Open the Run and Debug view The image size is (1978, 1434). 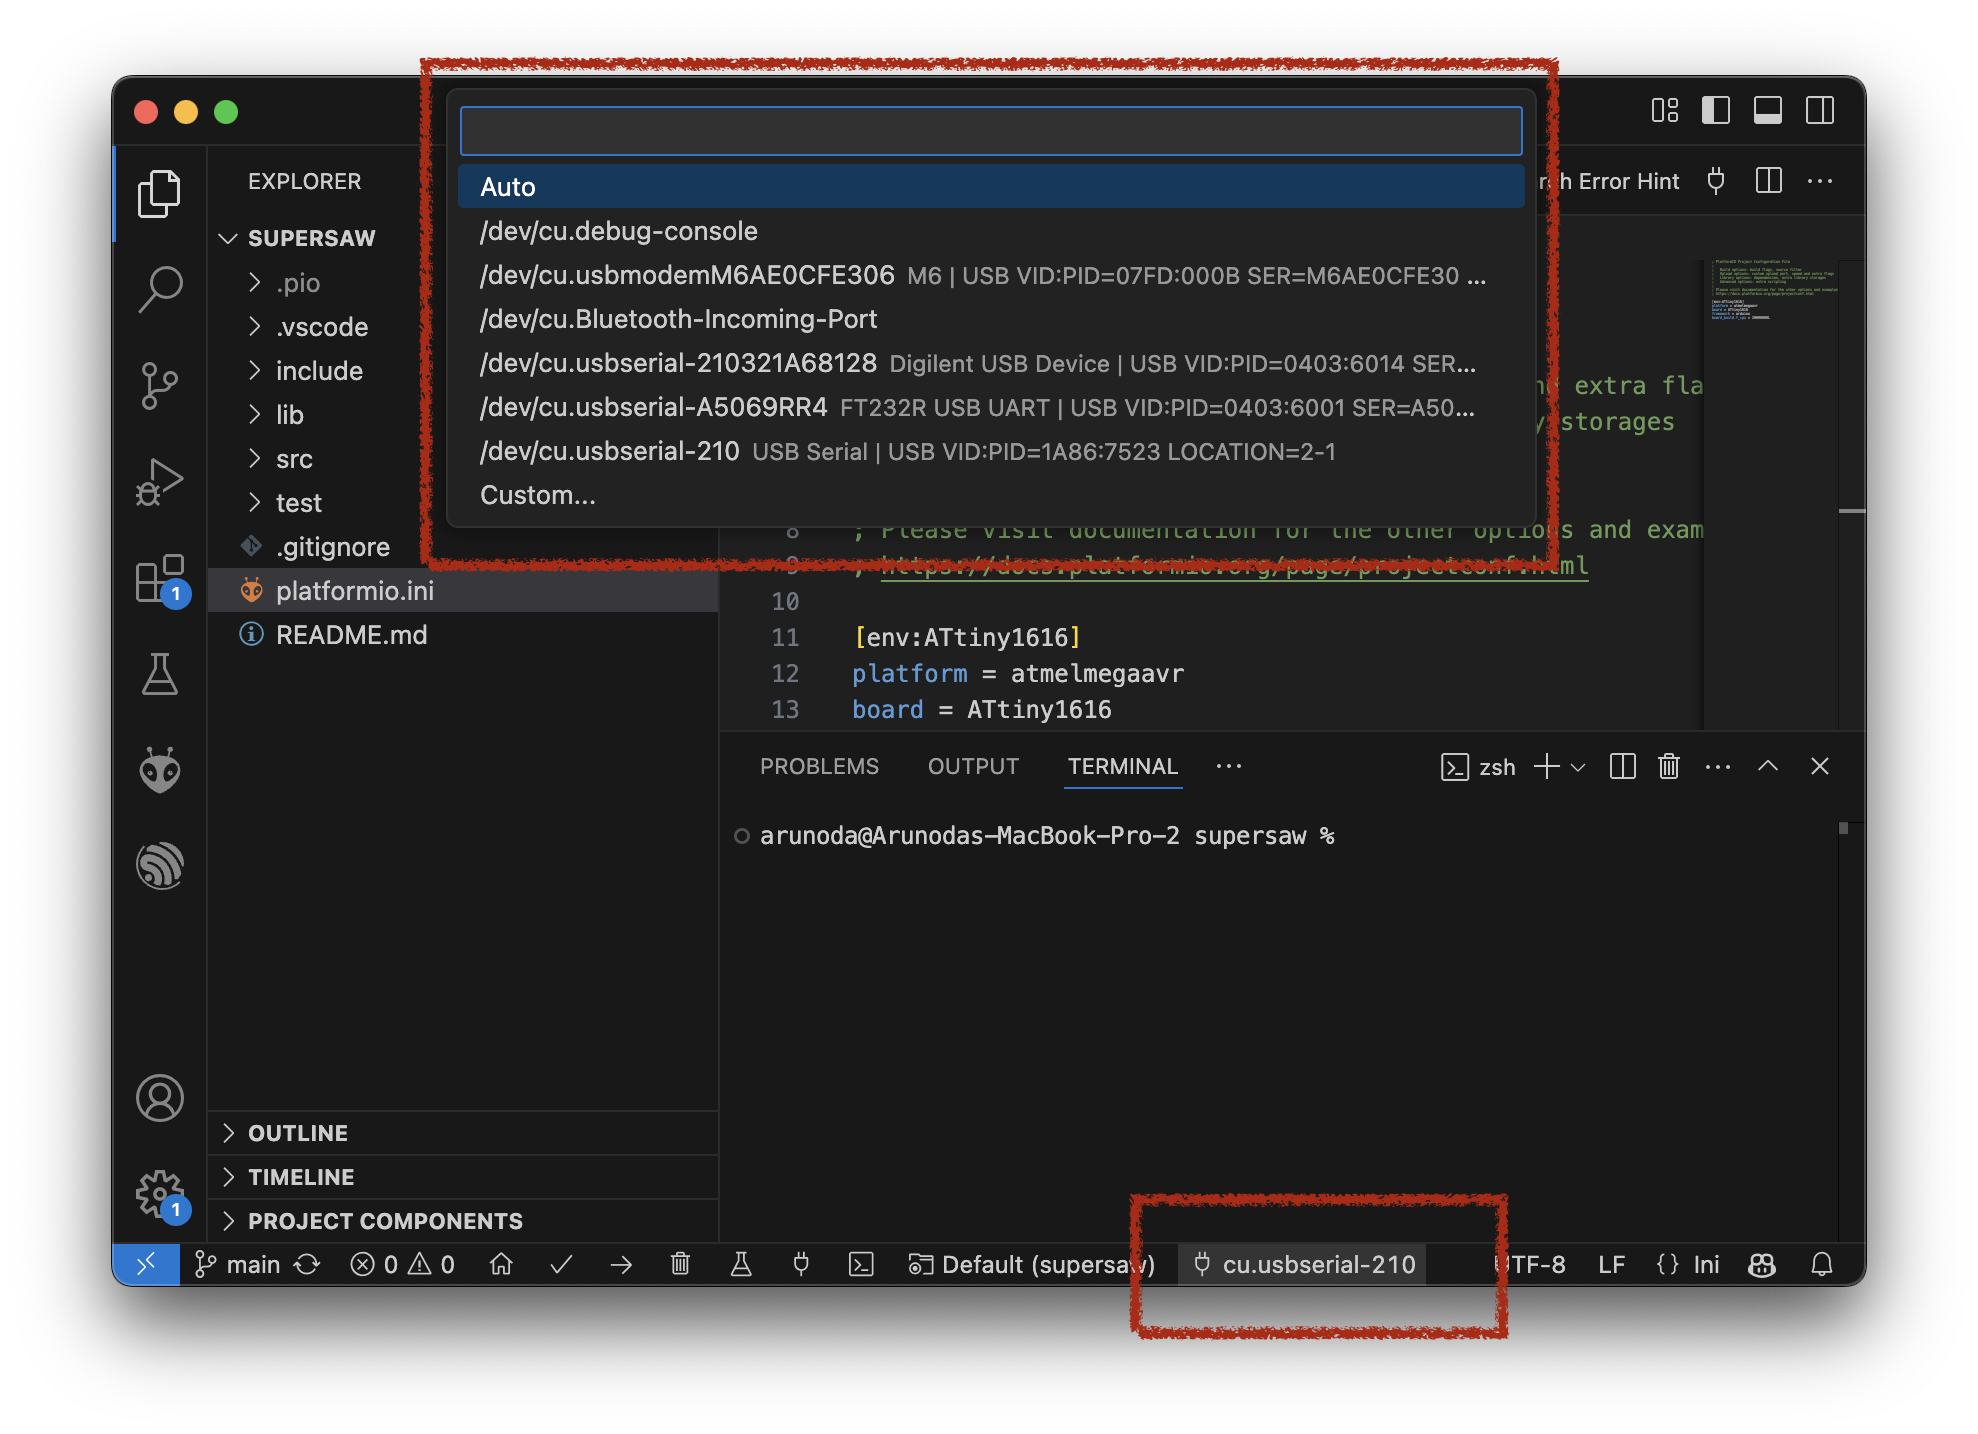point(159,481)
